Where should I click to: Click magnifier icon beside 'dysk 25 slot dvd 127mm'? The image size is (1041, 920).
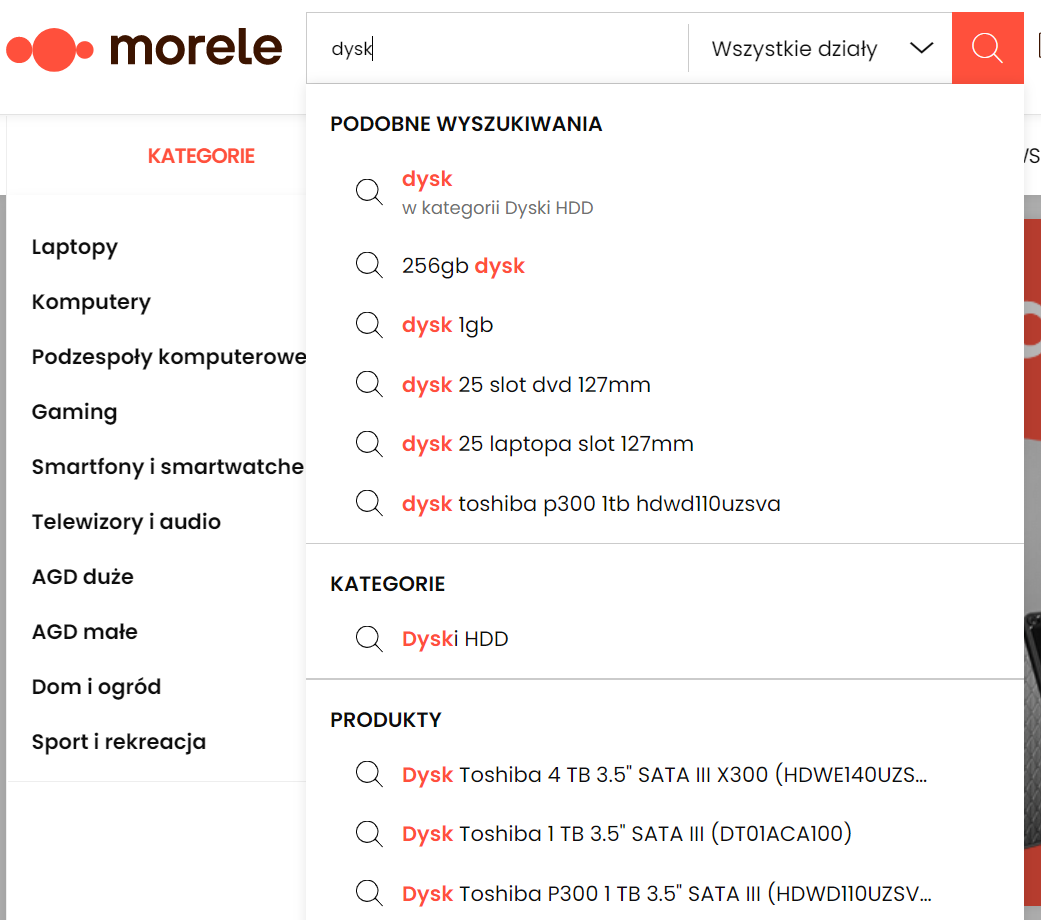click(x=369, y=384)
